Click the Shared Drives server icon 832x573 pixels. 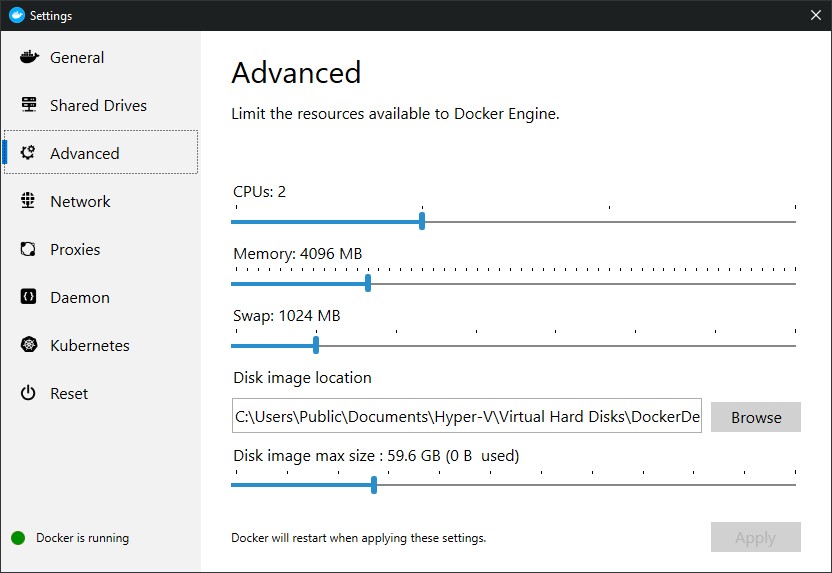click(x=29, y=105)
